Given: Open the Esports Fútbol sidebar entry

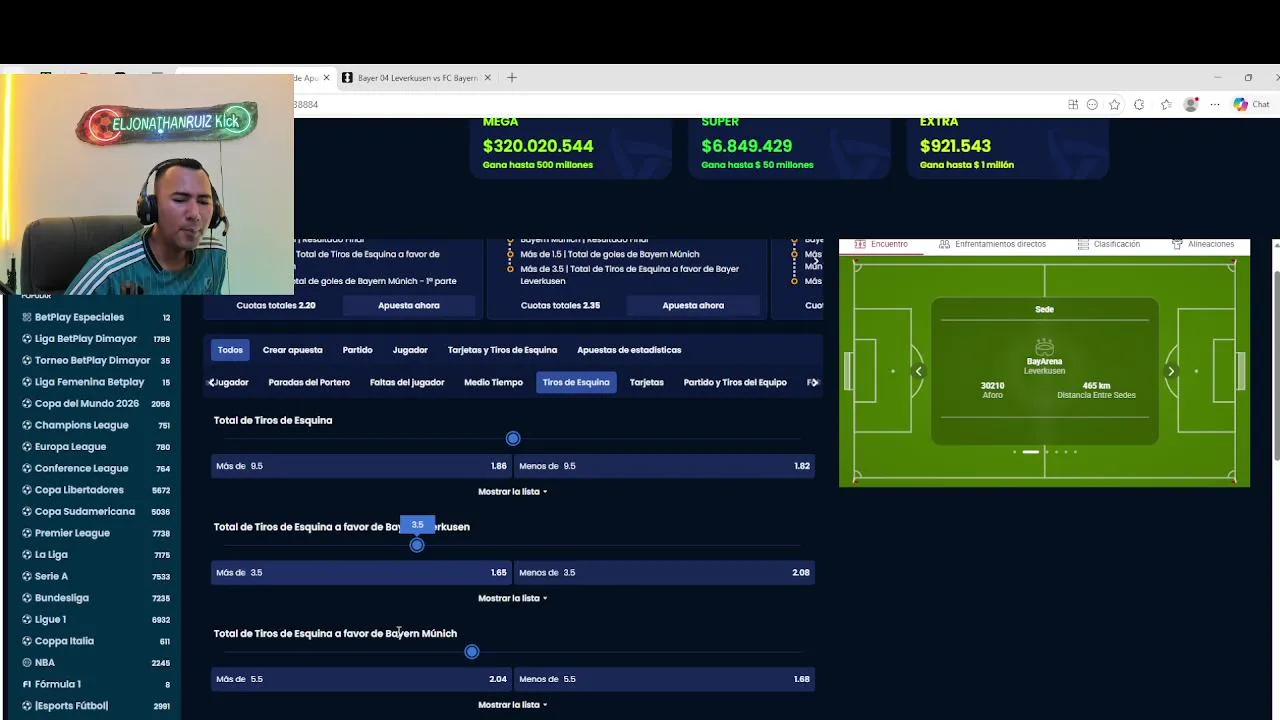Looking at the screenshot, I should pyautogui.click(x=96, y=706).
